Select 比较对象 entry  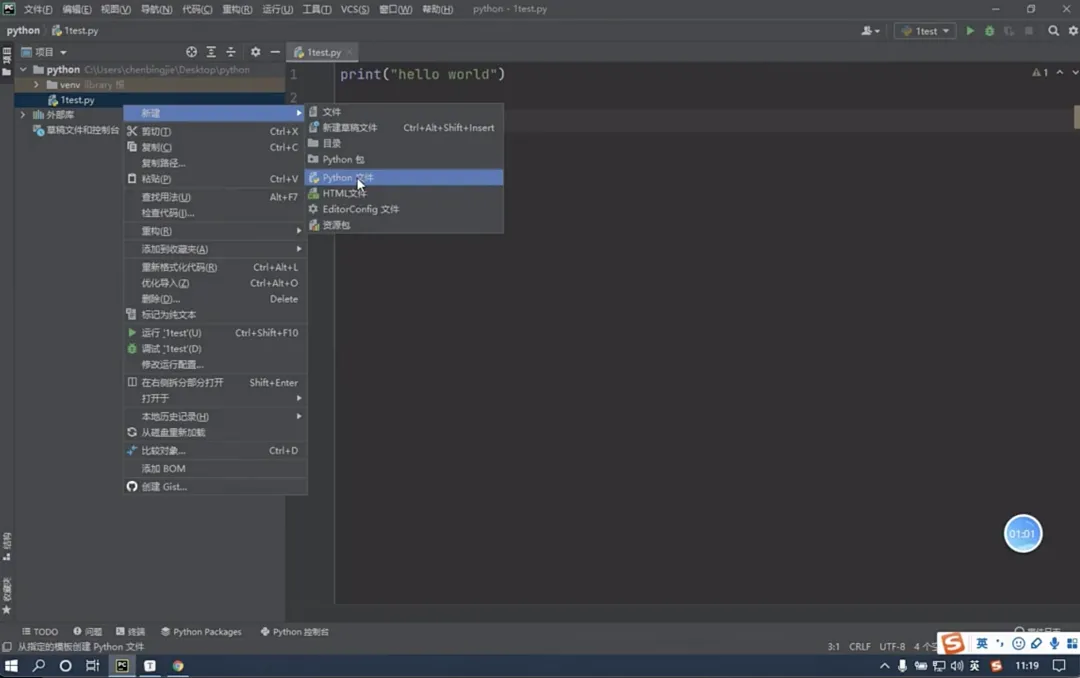215,451
